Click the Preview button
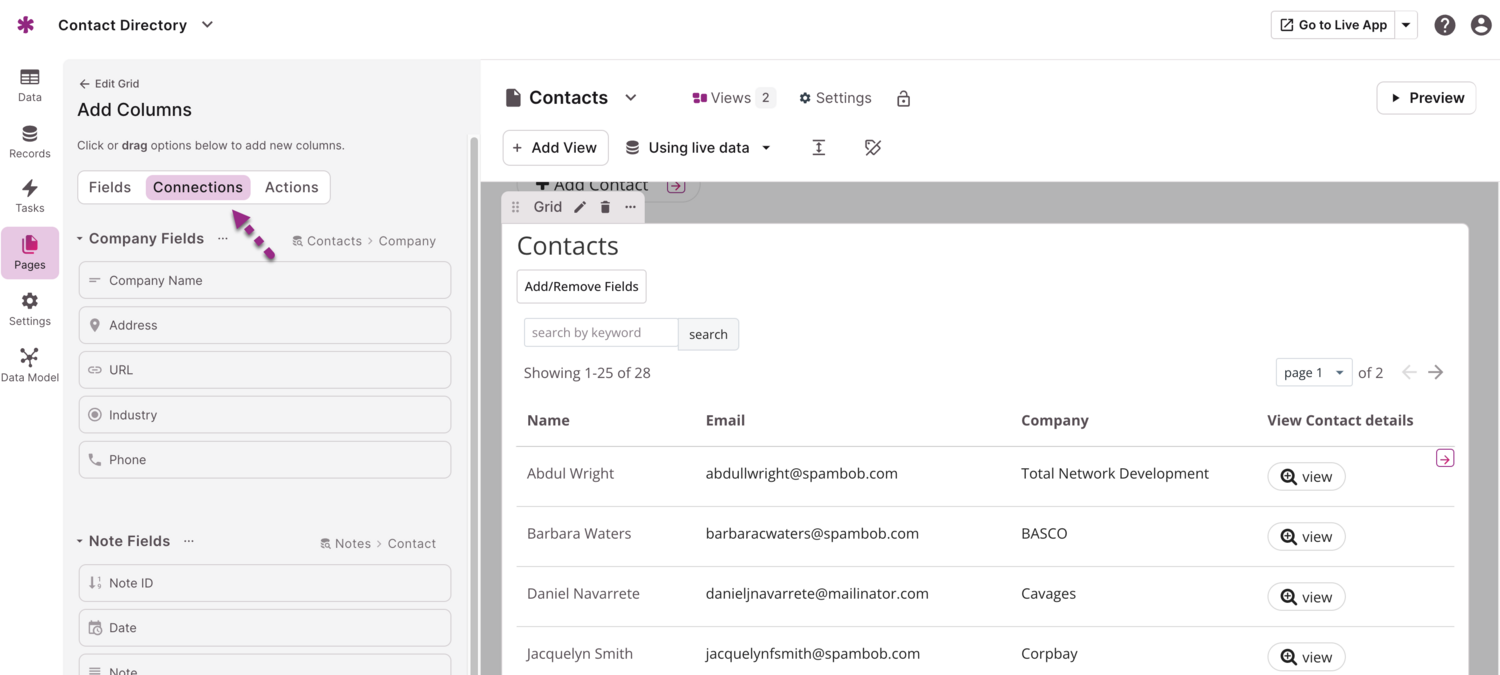Viewport: 1500px width, 675px height. pos(1426,98)
